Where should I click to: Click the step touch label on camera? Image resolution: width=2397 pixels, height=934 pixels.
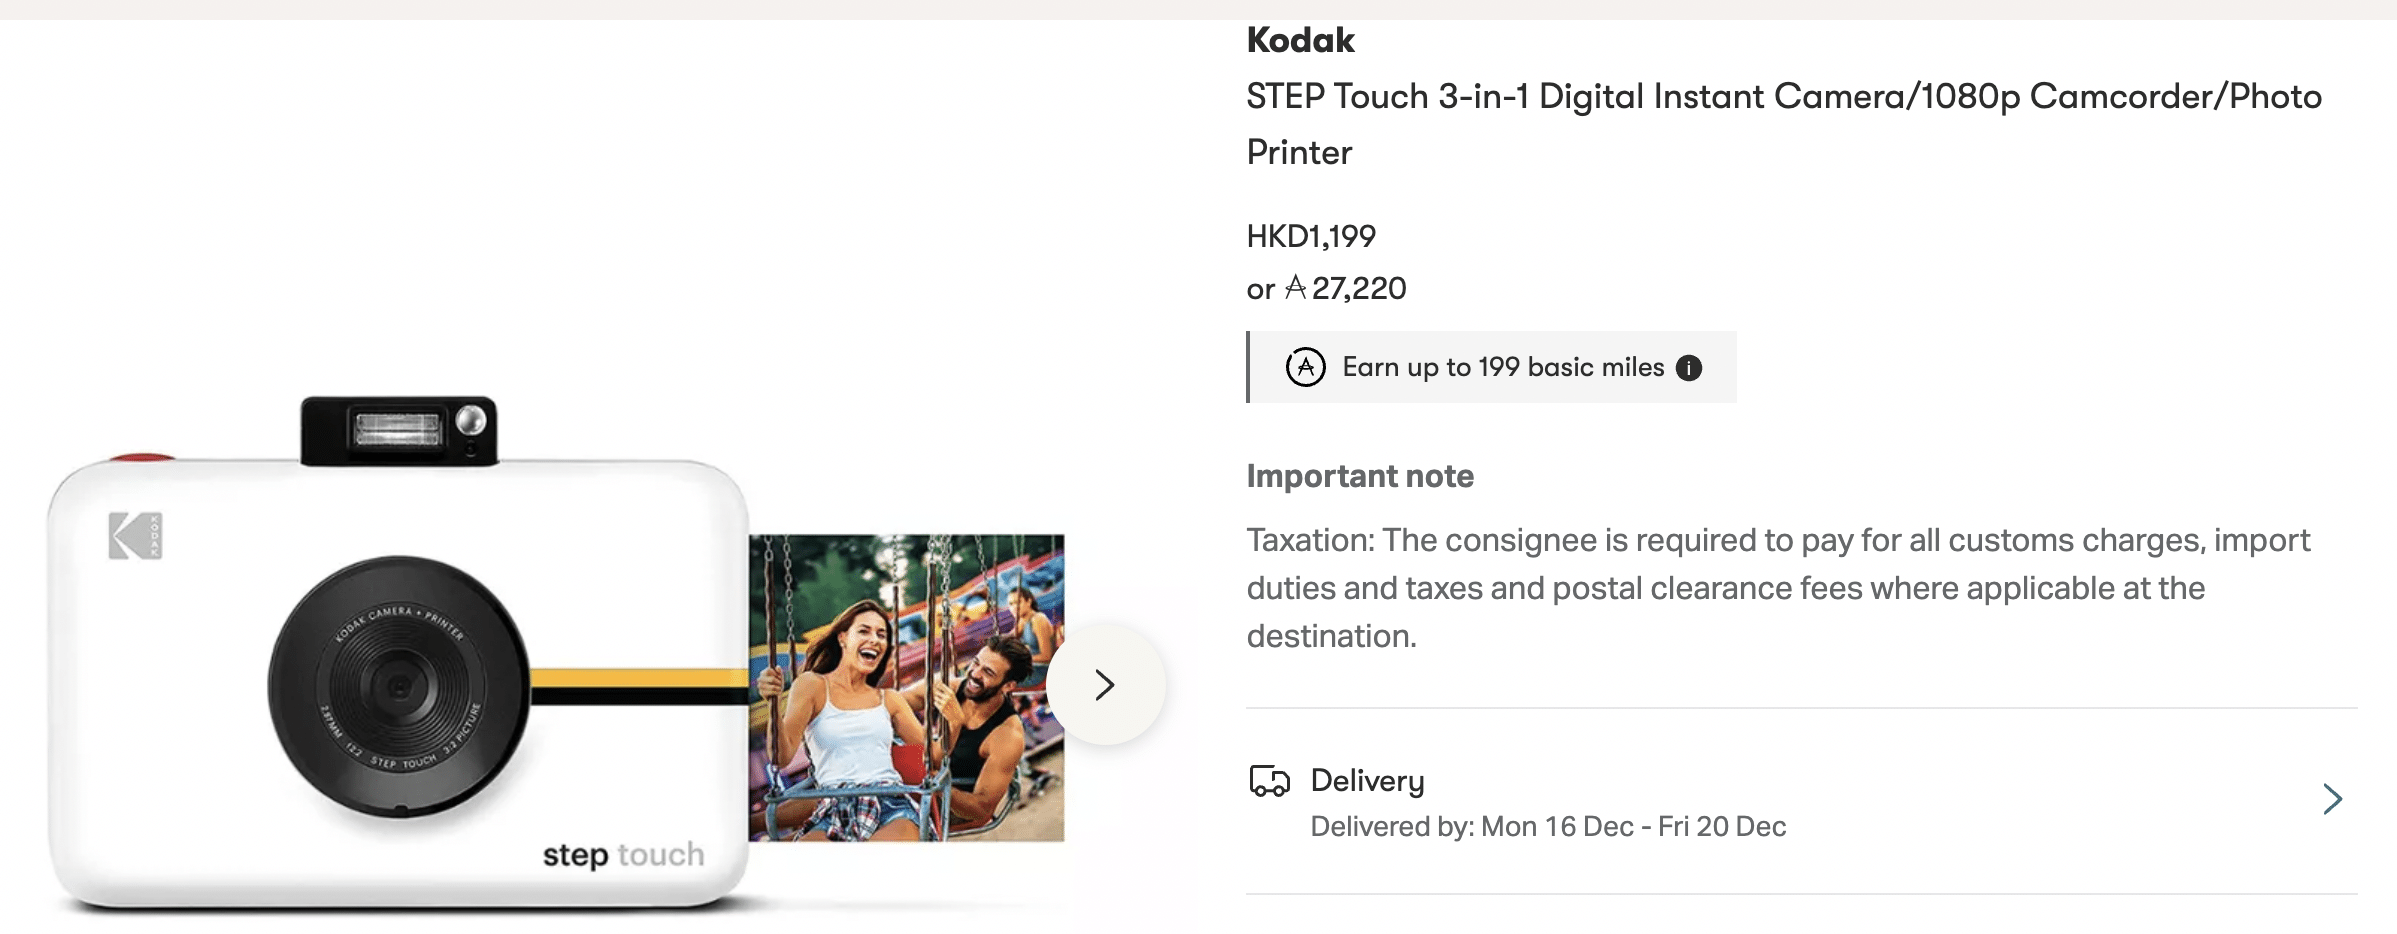[623, 854]
